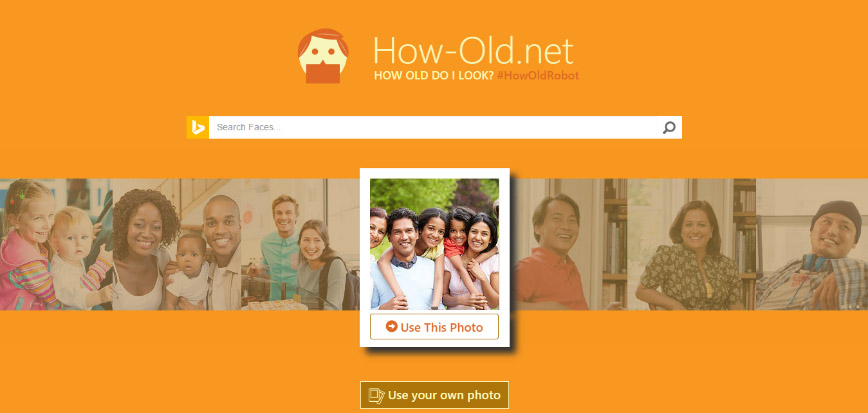Focus the Search Faces text field
Image resolution: width=868 pixels, height=413 pixels.
coord(433,127)
